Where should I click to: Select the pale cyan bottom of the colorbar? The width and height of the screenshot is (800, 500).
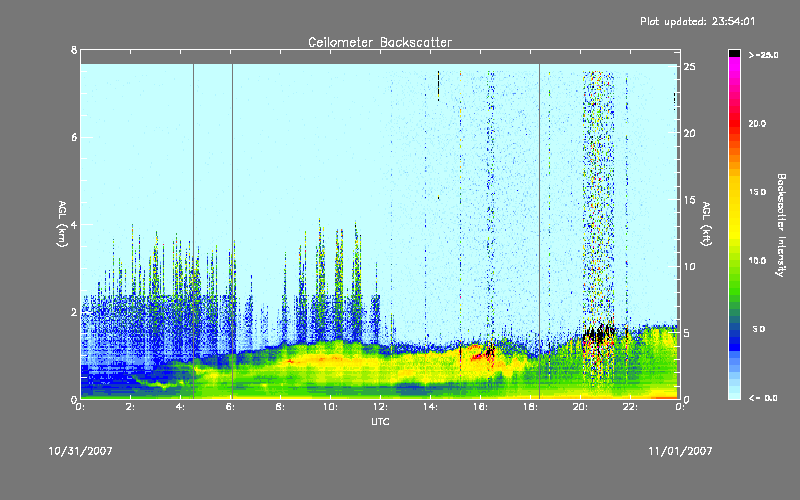click(734, 393)
